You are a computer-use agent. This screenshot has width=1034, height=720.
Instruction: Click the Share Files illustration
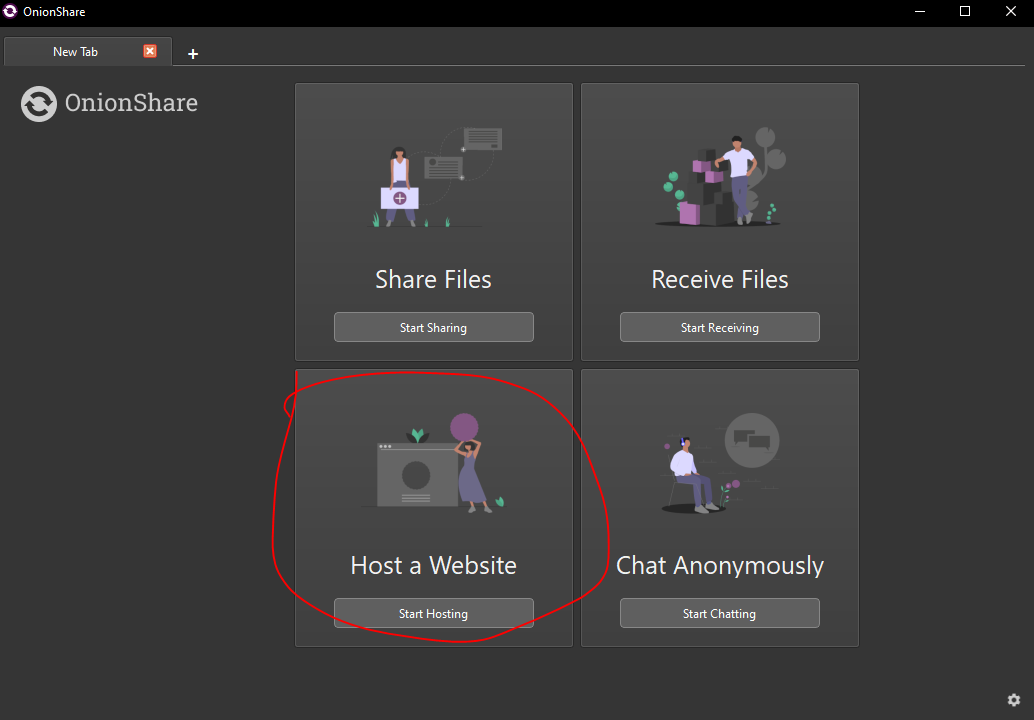tap(435, 177)
